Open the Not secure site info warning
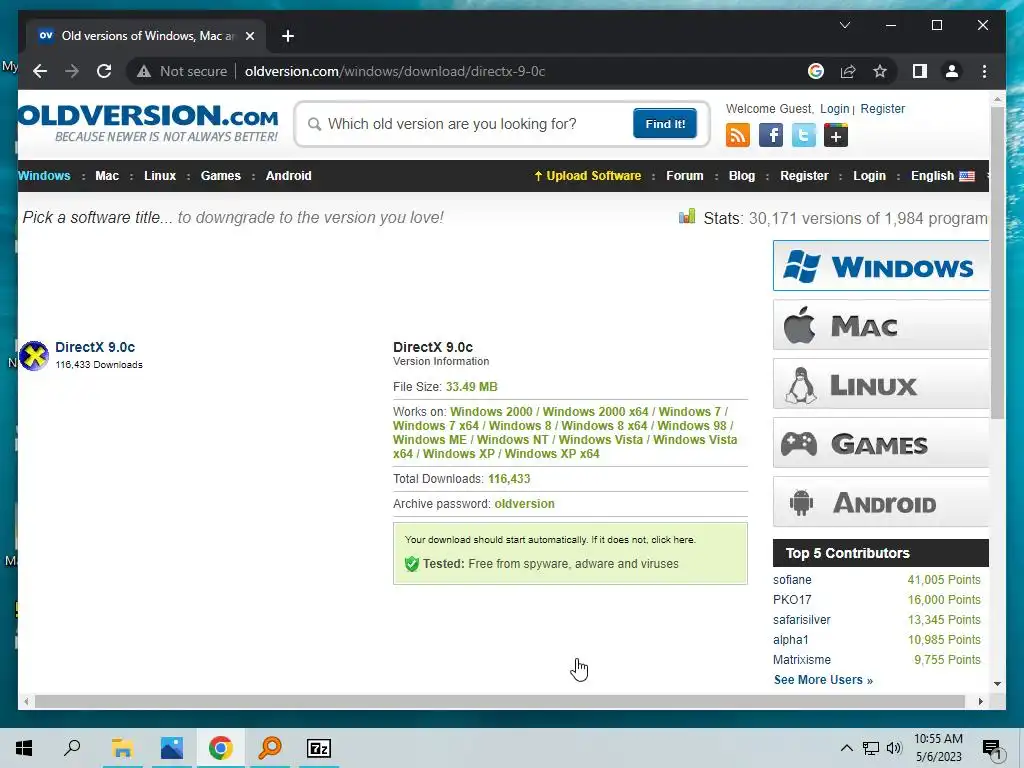Viewport: 1024px width, 768px height. tap(182, 71)
